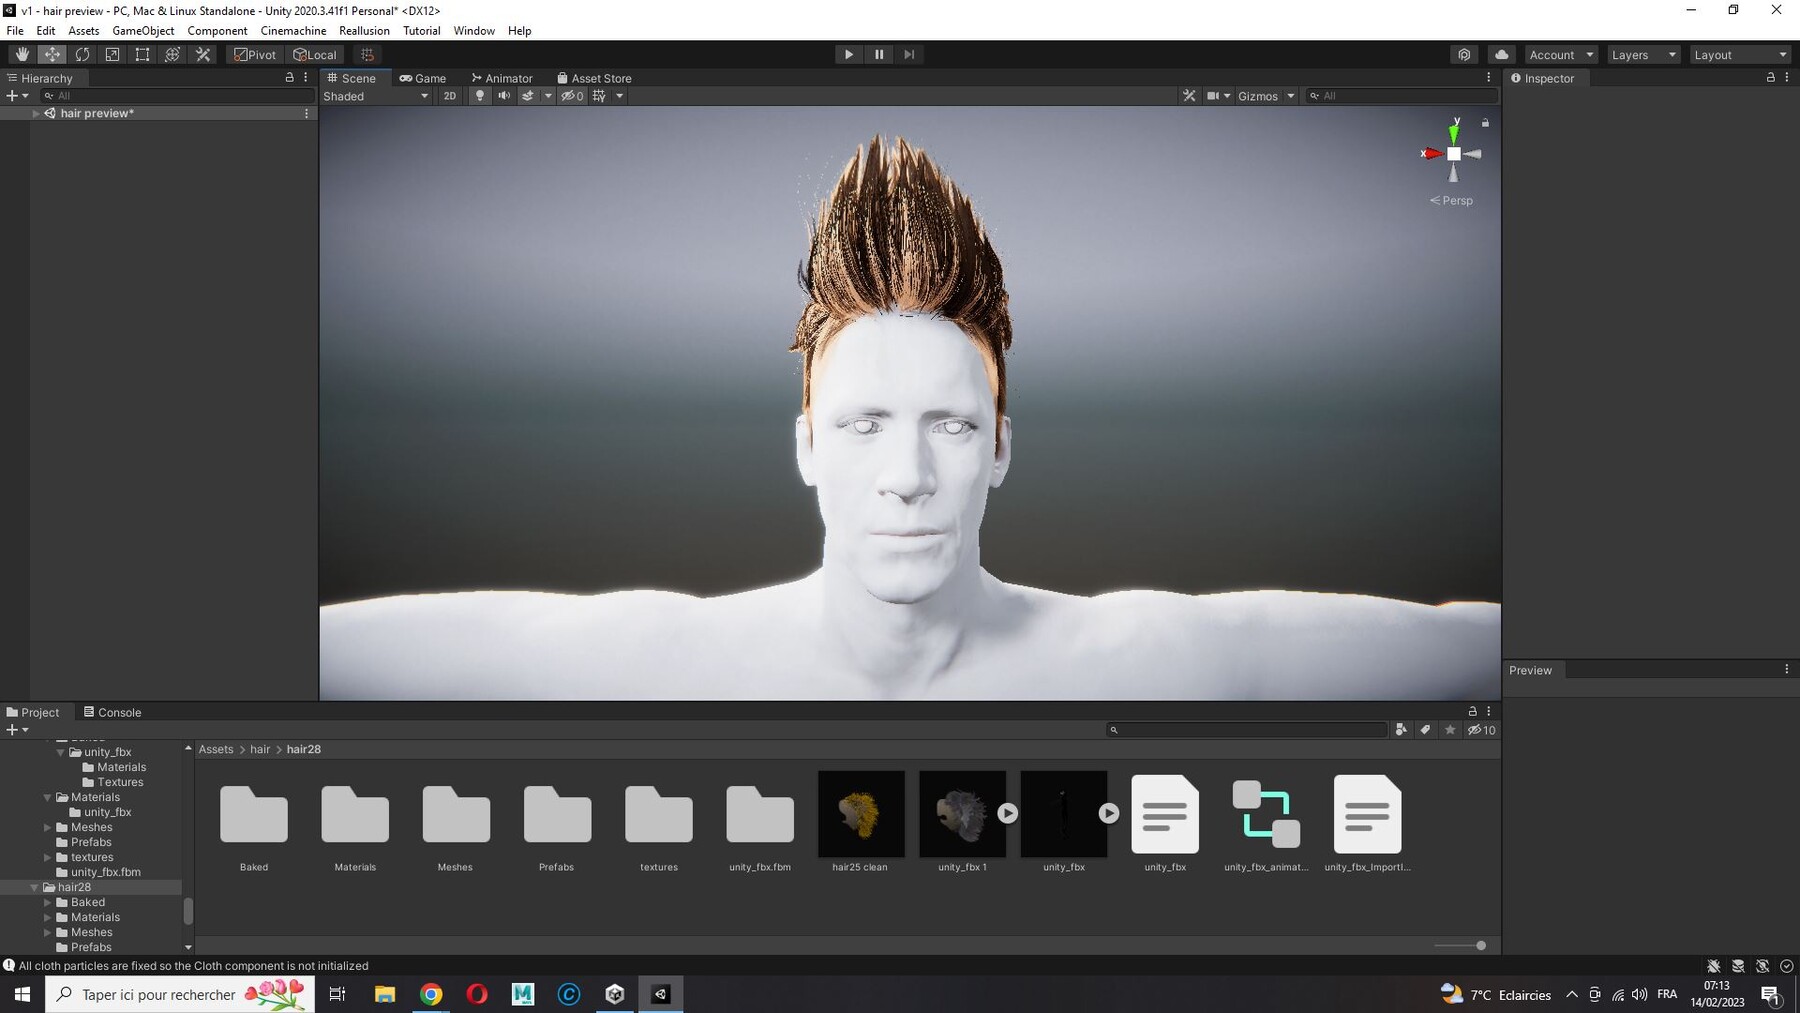Open scene component tools icon
Image resolution: width=1800 pixels, height=1013 pixels.
pos(1189,96)
